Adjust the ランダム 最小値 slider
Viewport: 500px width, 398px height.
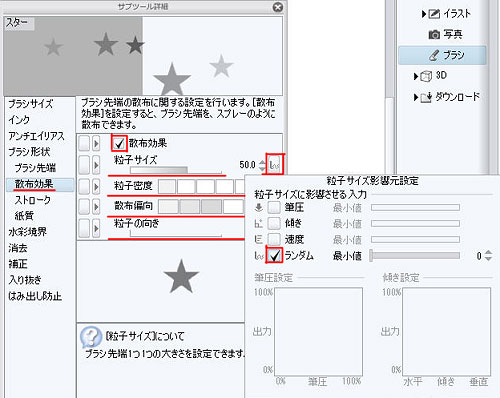pos(415,256)
